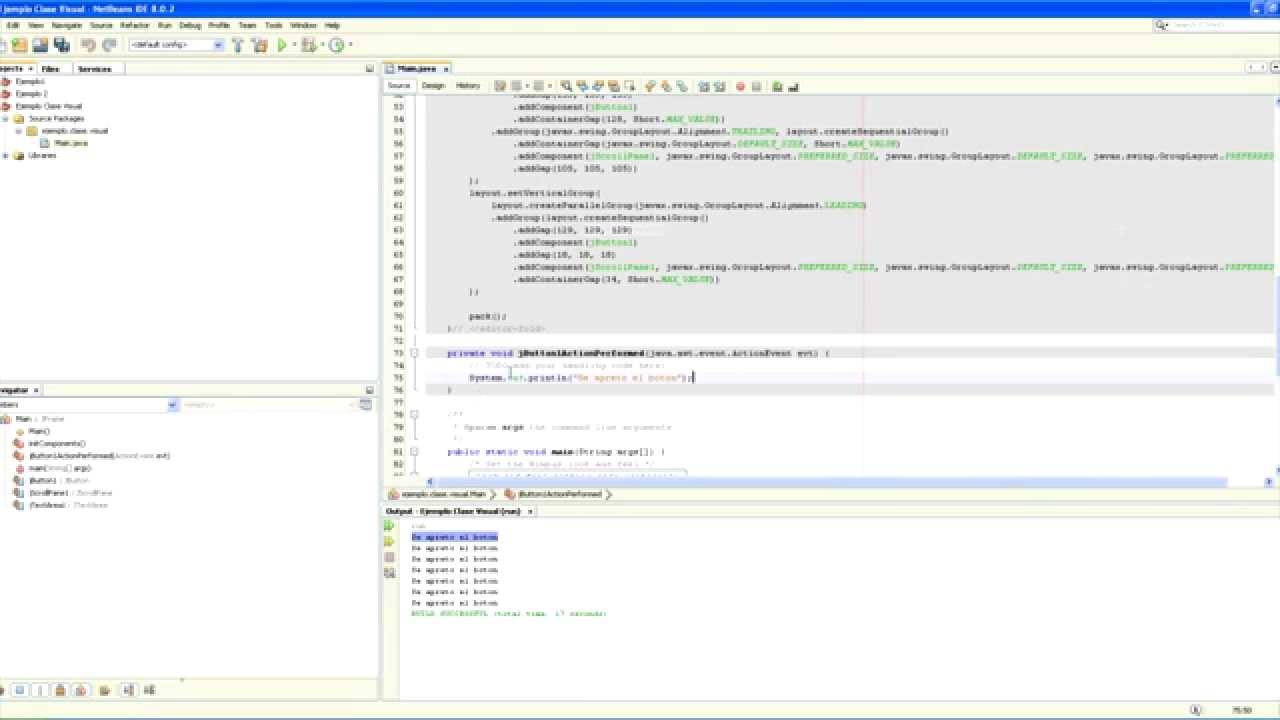The height and width of the screenshot is (720, 1280).
Task: Toggle Show Inherited Members in Navigator
Action: [3, 690]
